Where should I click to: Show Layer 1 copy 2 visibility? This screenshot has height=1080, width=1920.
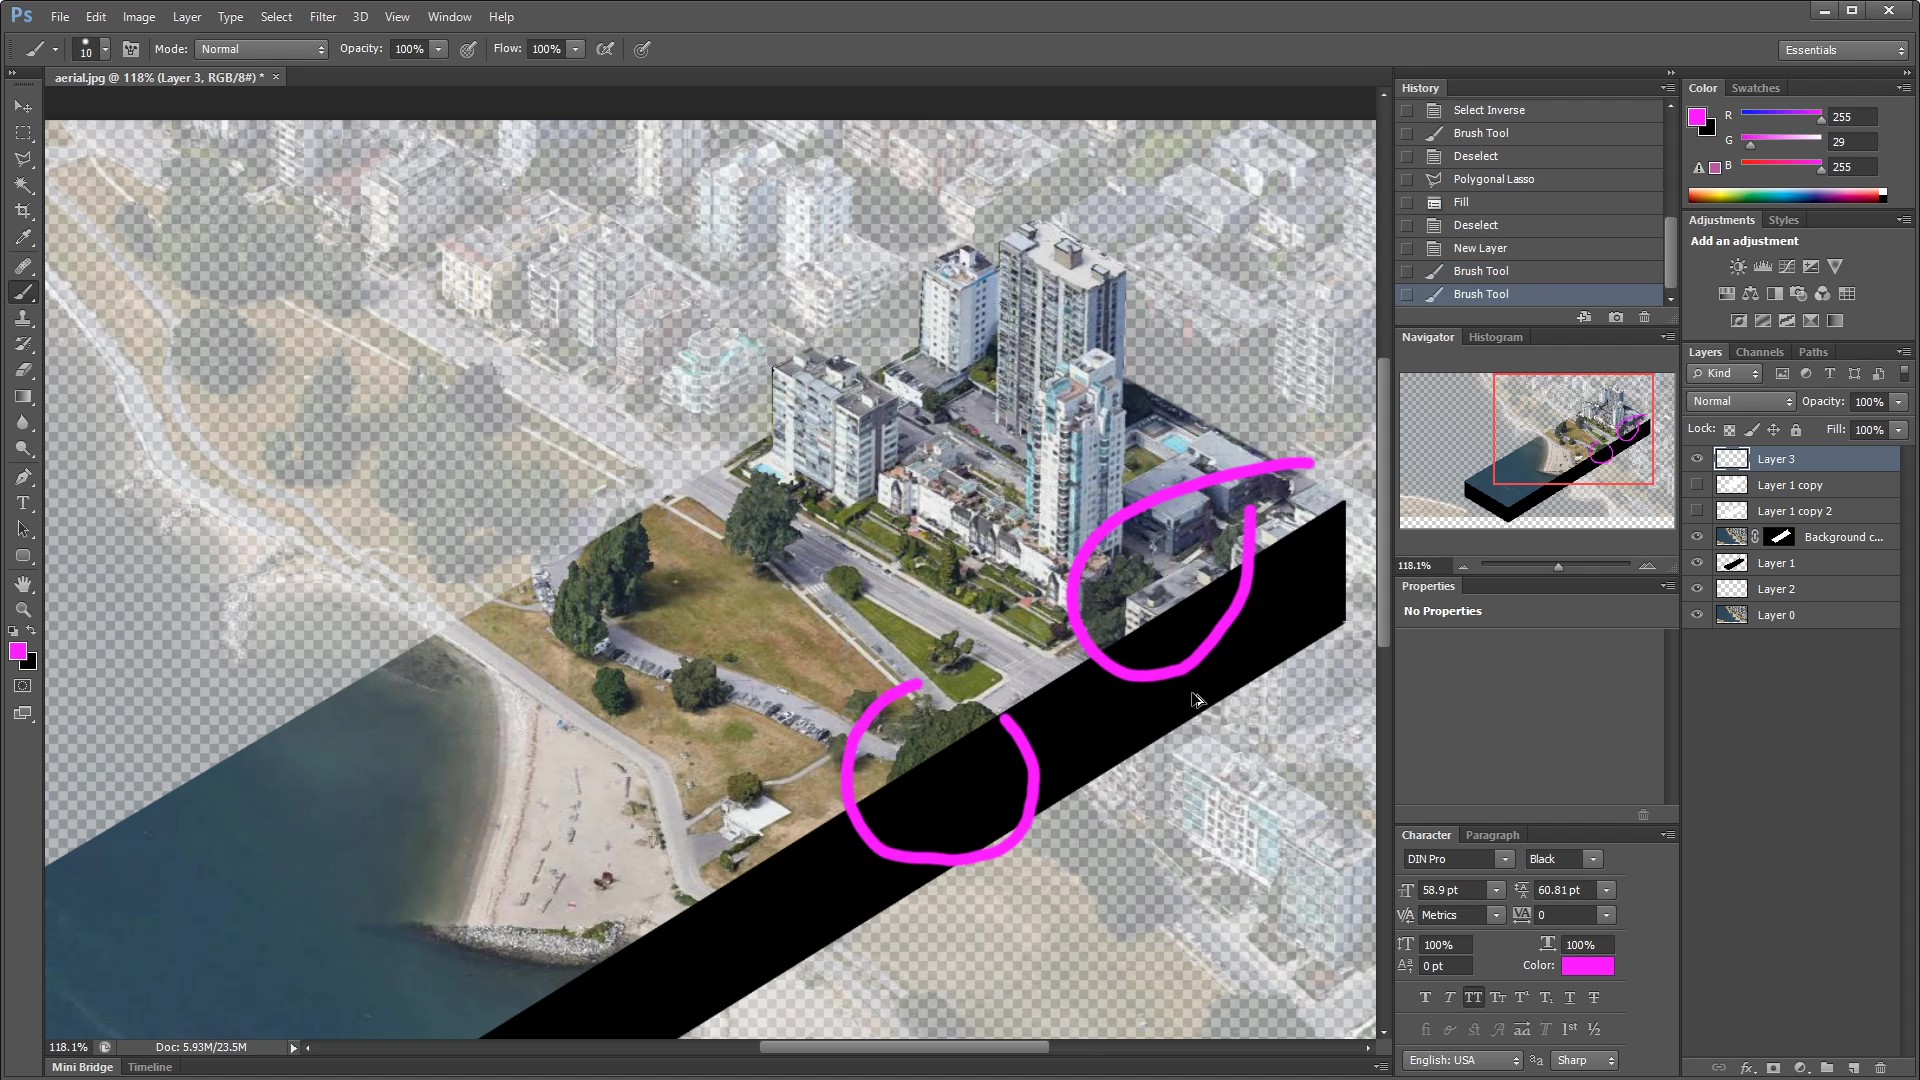(x=1697, y=511)
